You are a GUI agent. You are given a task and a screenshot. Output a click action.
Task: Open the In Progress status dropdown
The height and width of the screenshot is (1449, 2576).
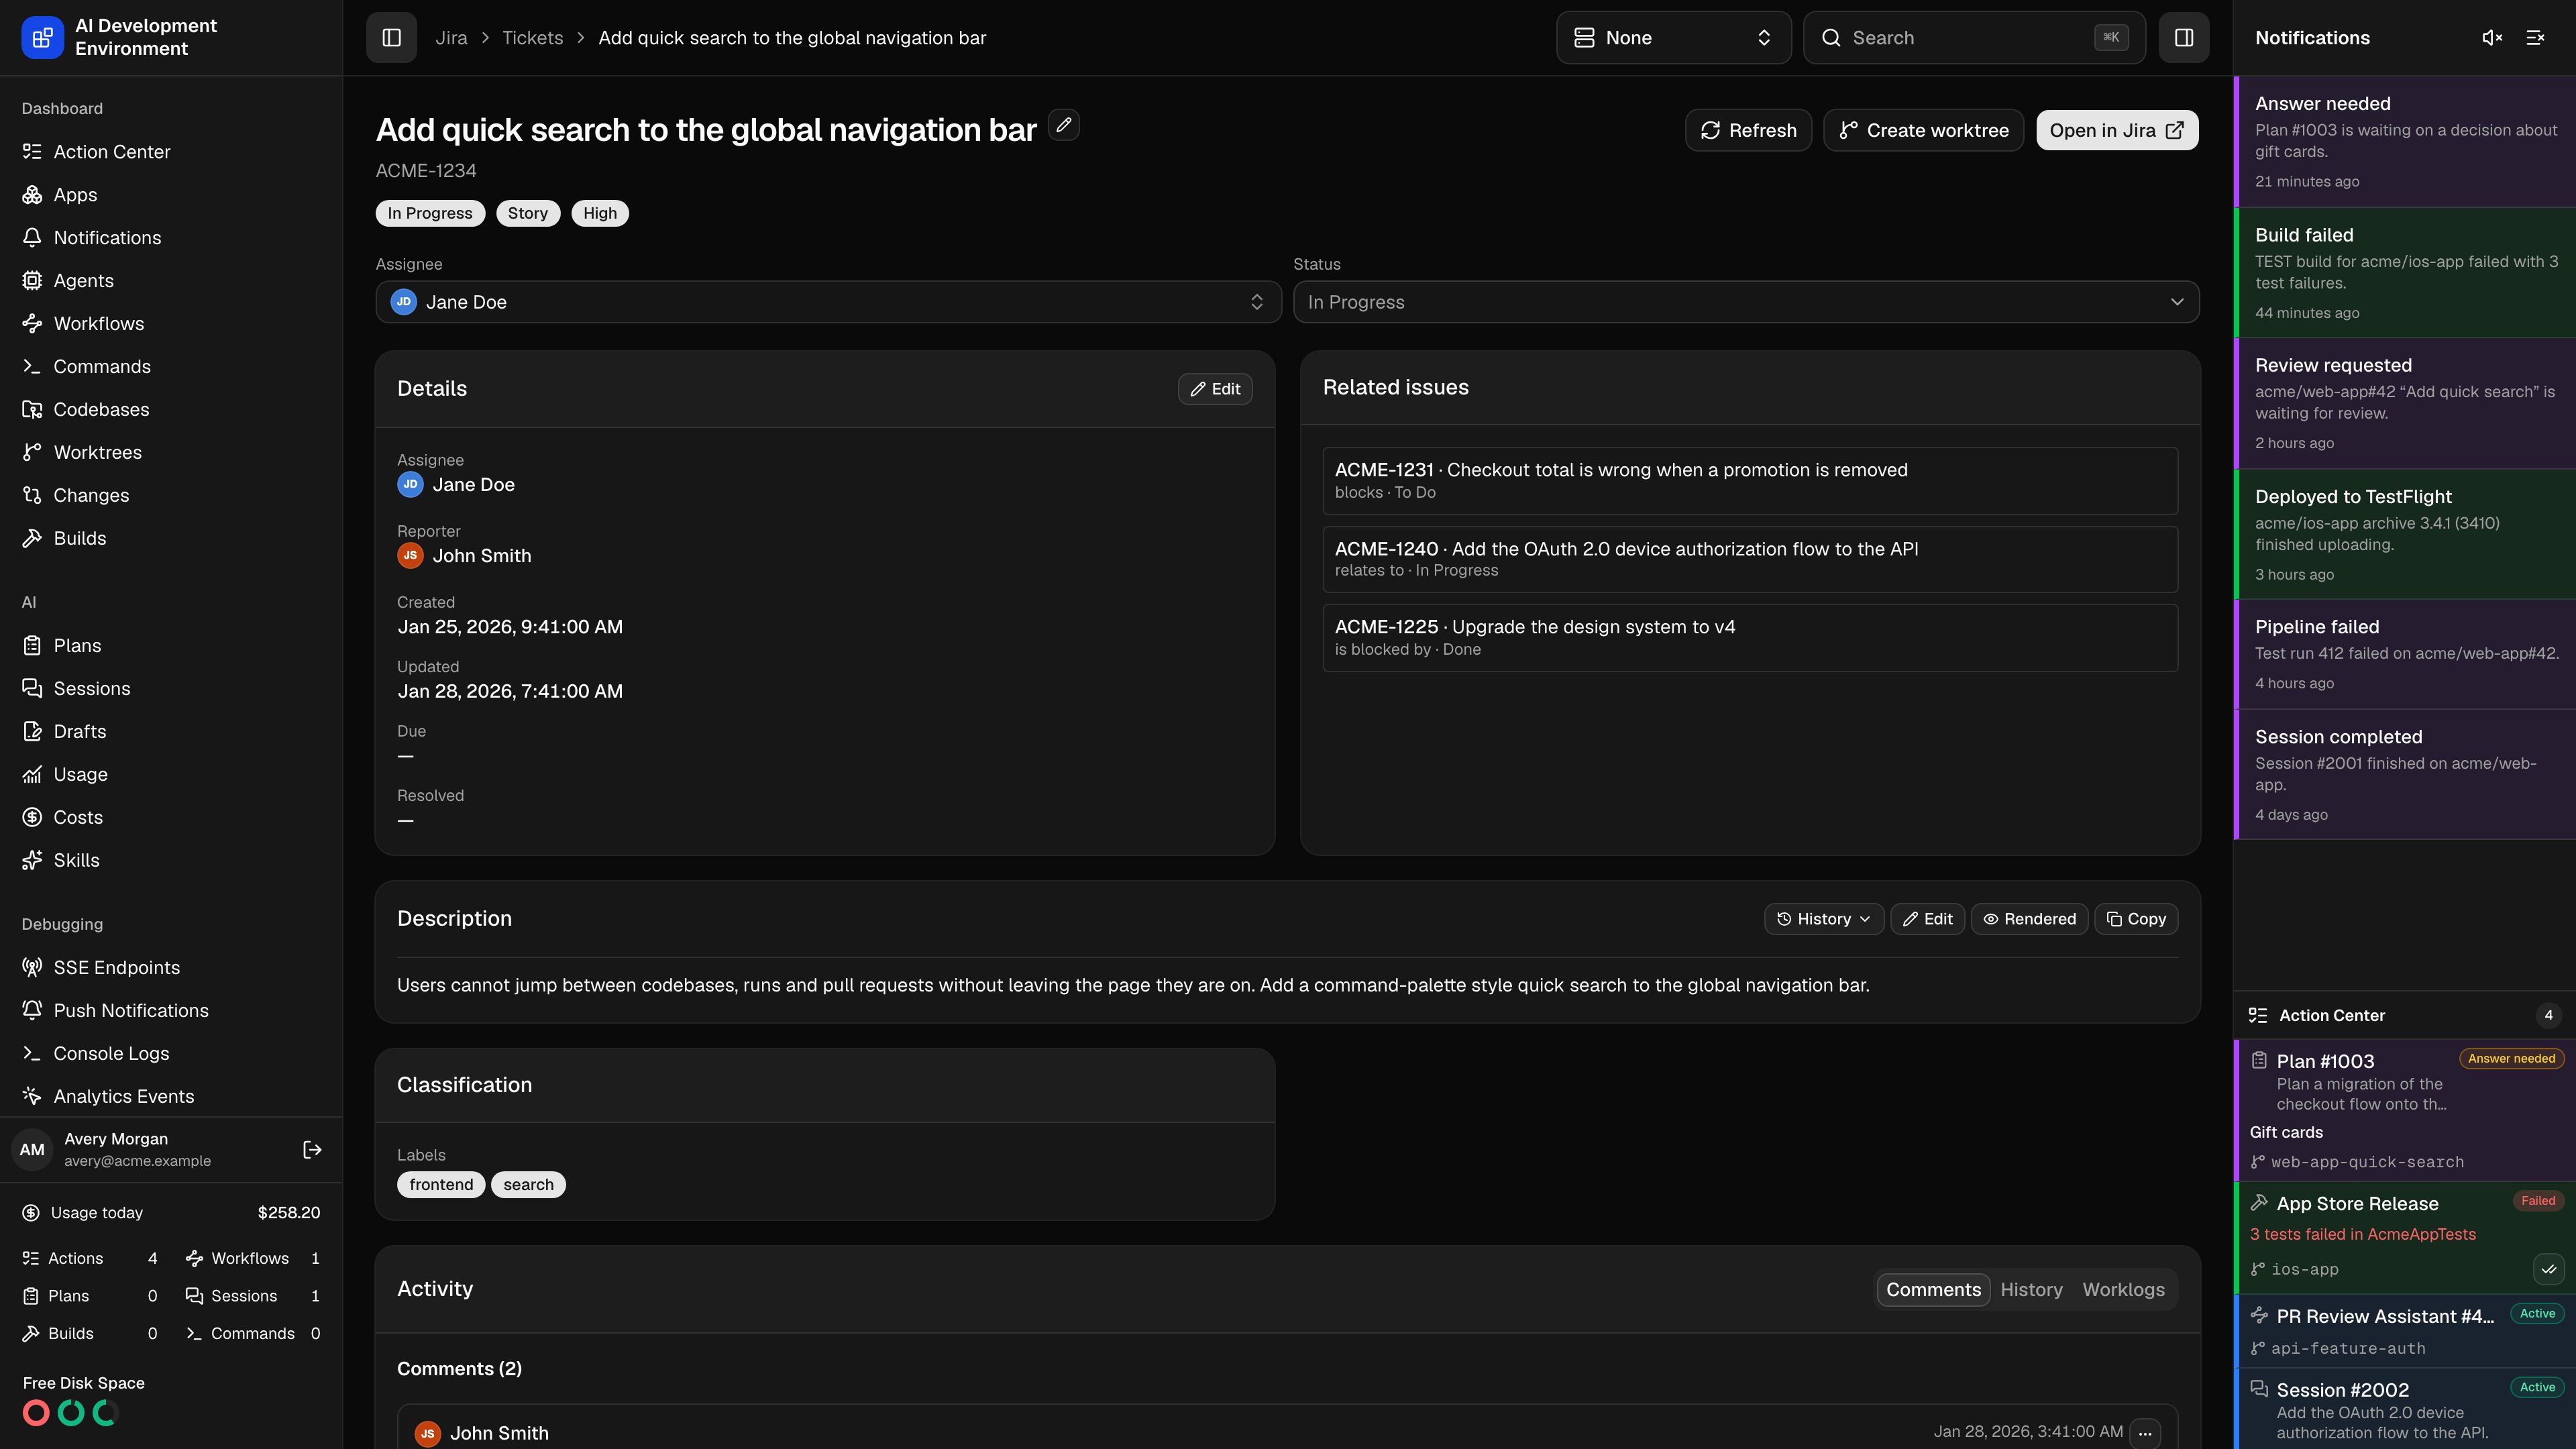[1746, 302]
